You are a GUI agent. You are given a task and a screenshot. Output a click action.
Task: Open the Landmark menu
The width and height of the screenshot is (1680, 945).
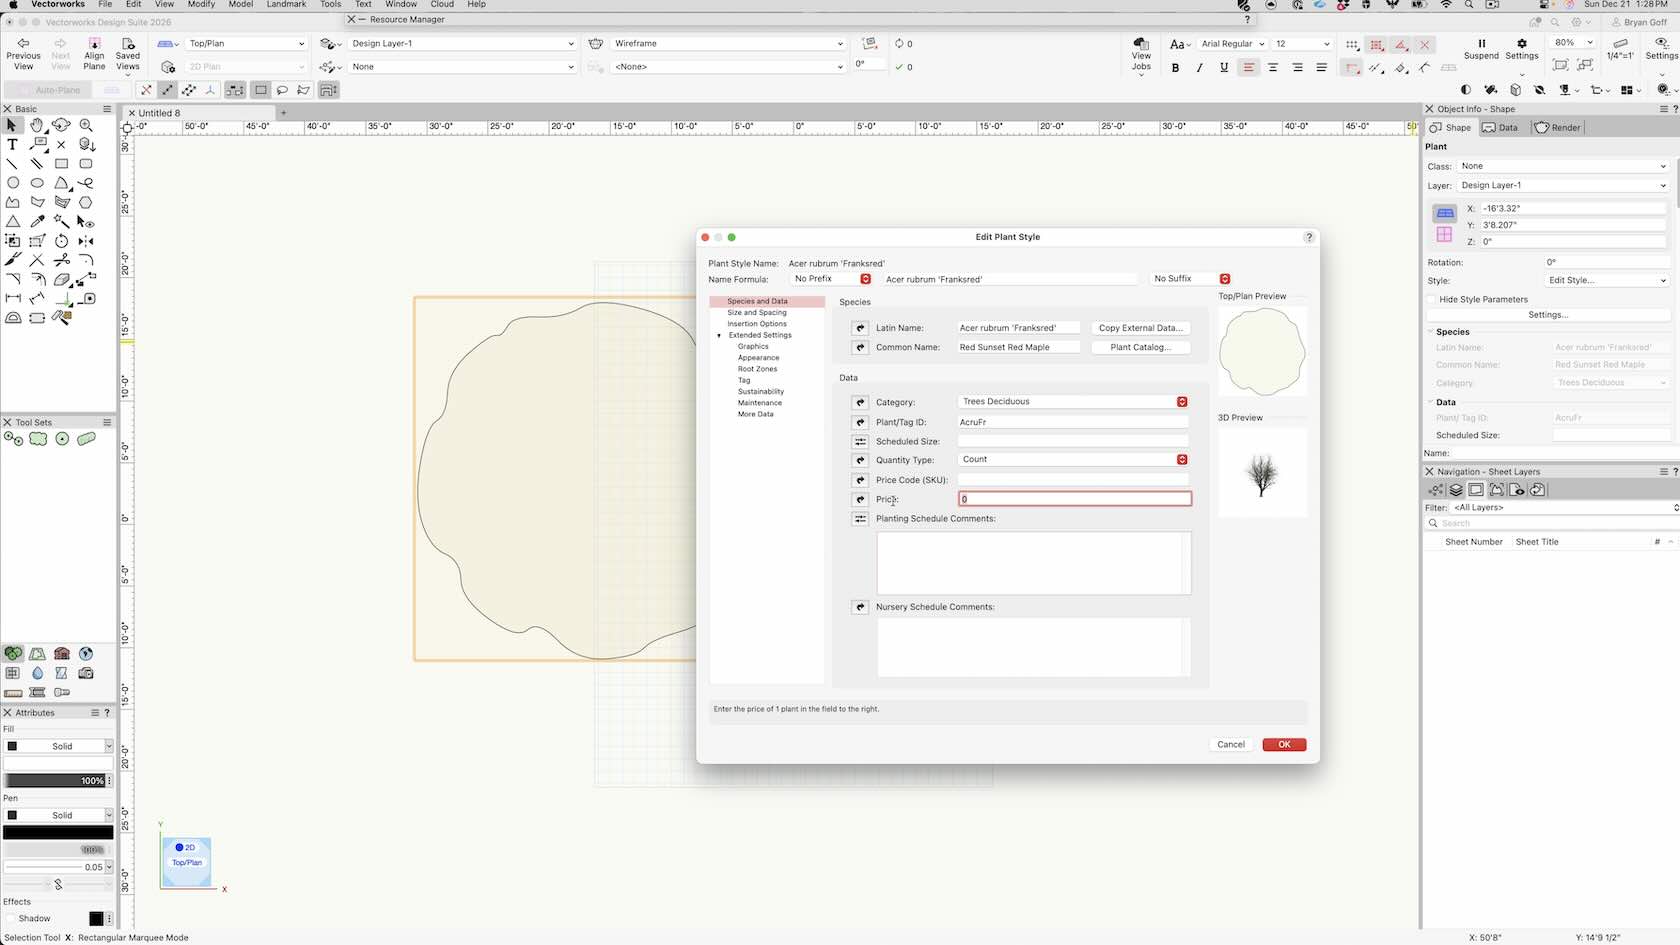(x=286, y=4)
